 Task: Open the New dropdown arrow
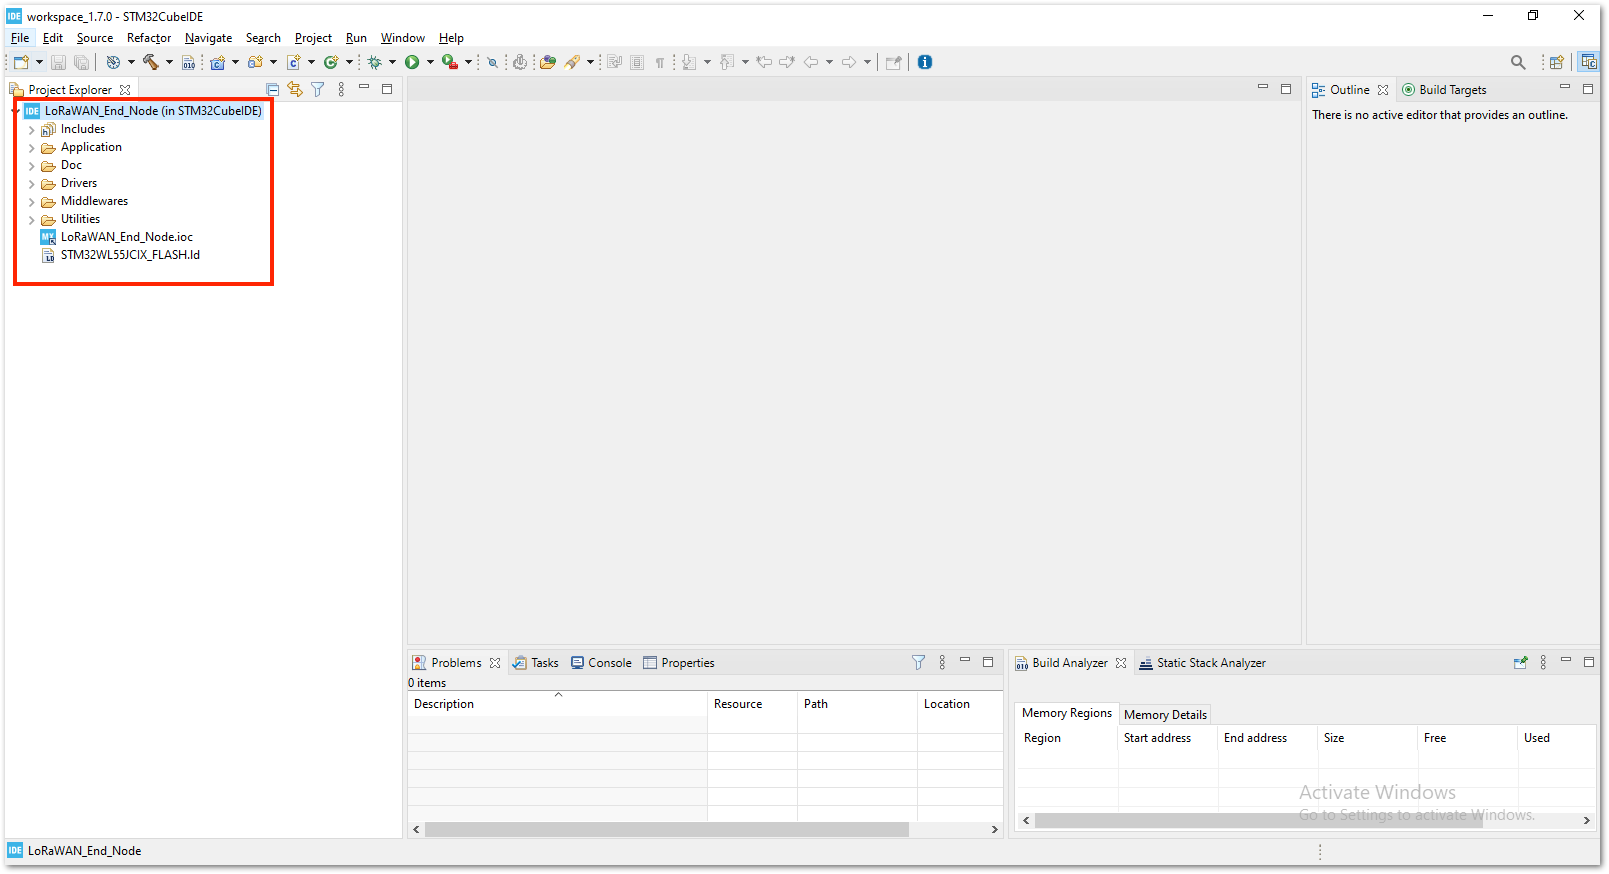click(39, 62)
